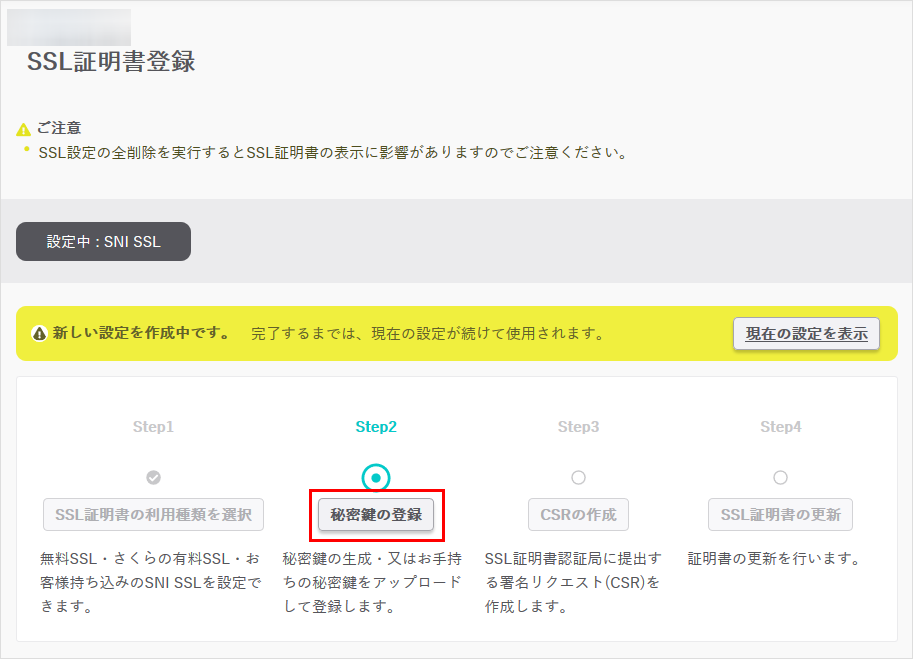Select the Step4 step label
The image size is (913, 659).
coord(781,425)
